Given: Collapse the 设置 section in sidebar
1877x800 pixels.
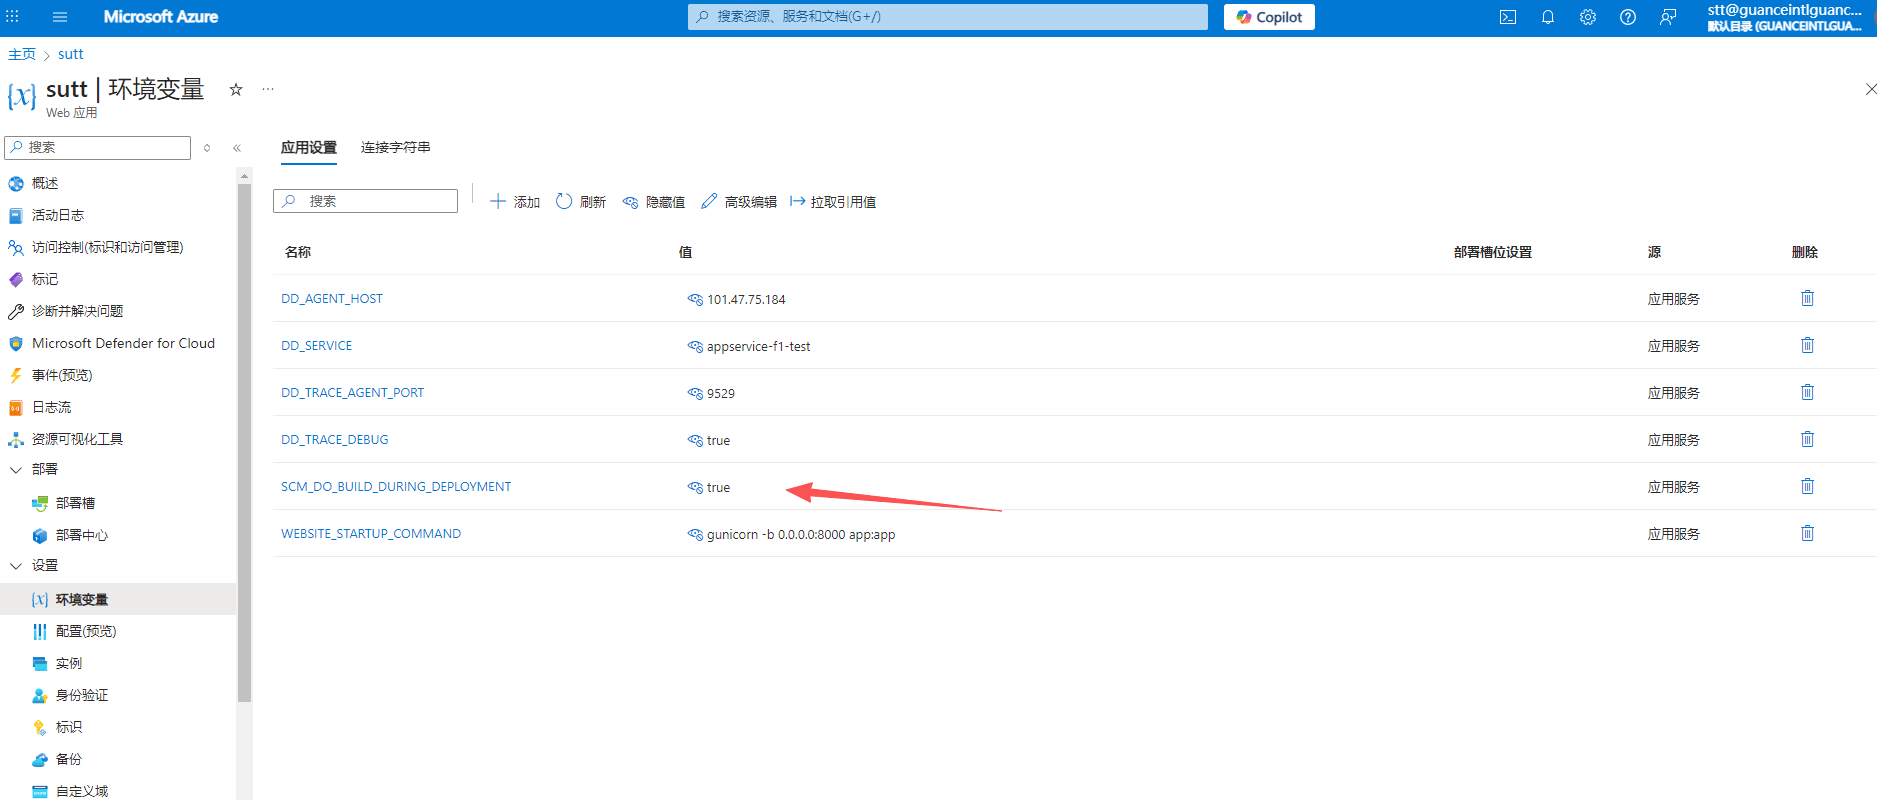Looking at the screenshot, I should pos(16,565).
